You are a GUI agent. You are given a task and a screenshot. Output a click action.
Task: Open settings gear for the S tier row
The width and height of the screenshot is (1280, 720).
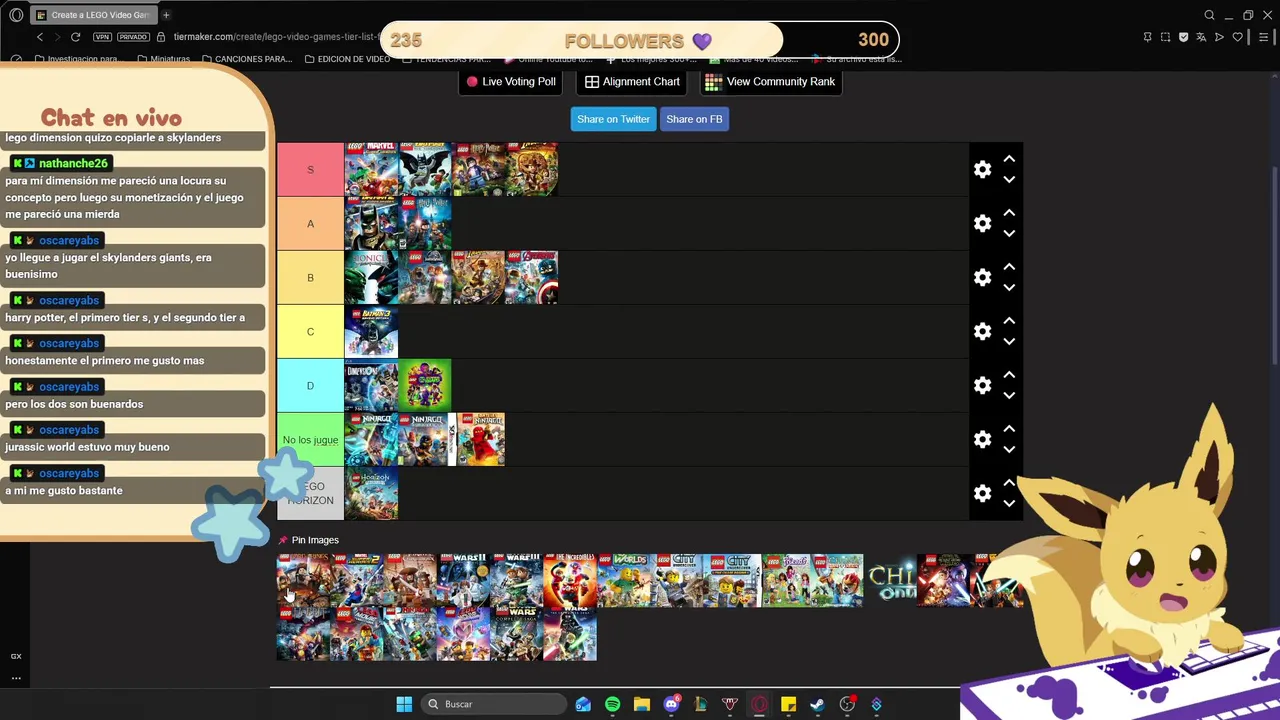click(982, 170)
